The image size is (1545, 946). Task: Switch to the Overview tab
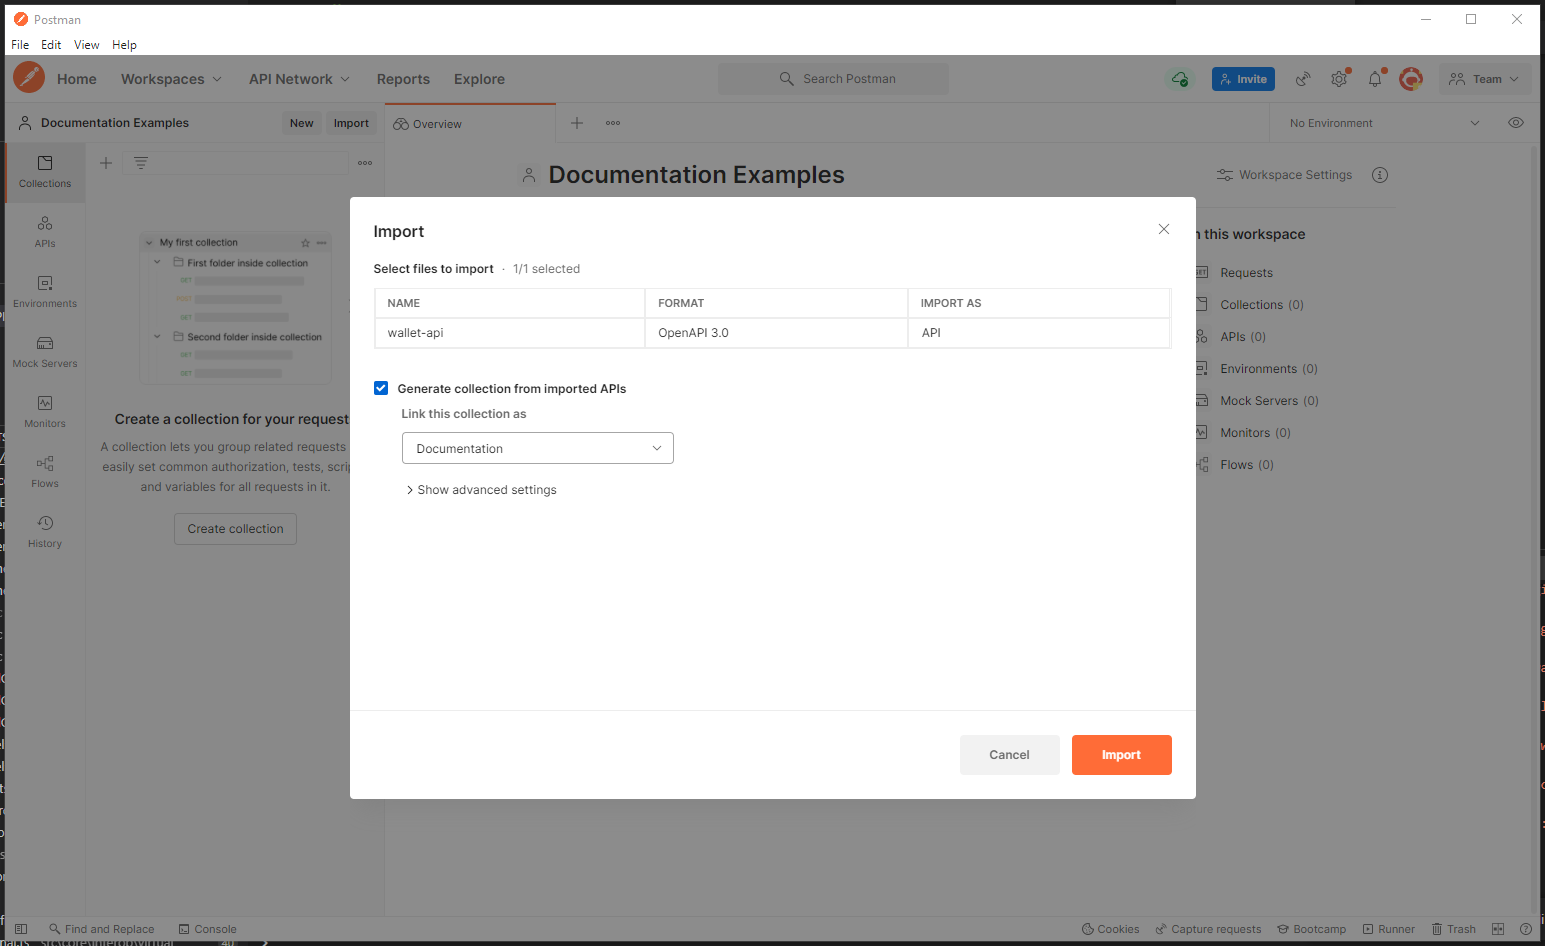point(470,124)
